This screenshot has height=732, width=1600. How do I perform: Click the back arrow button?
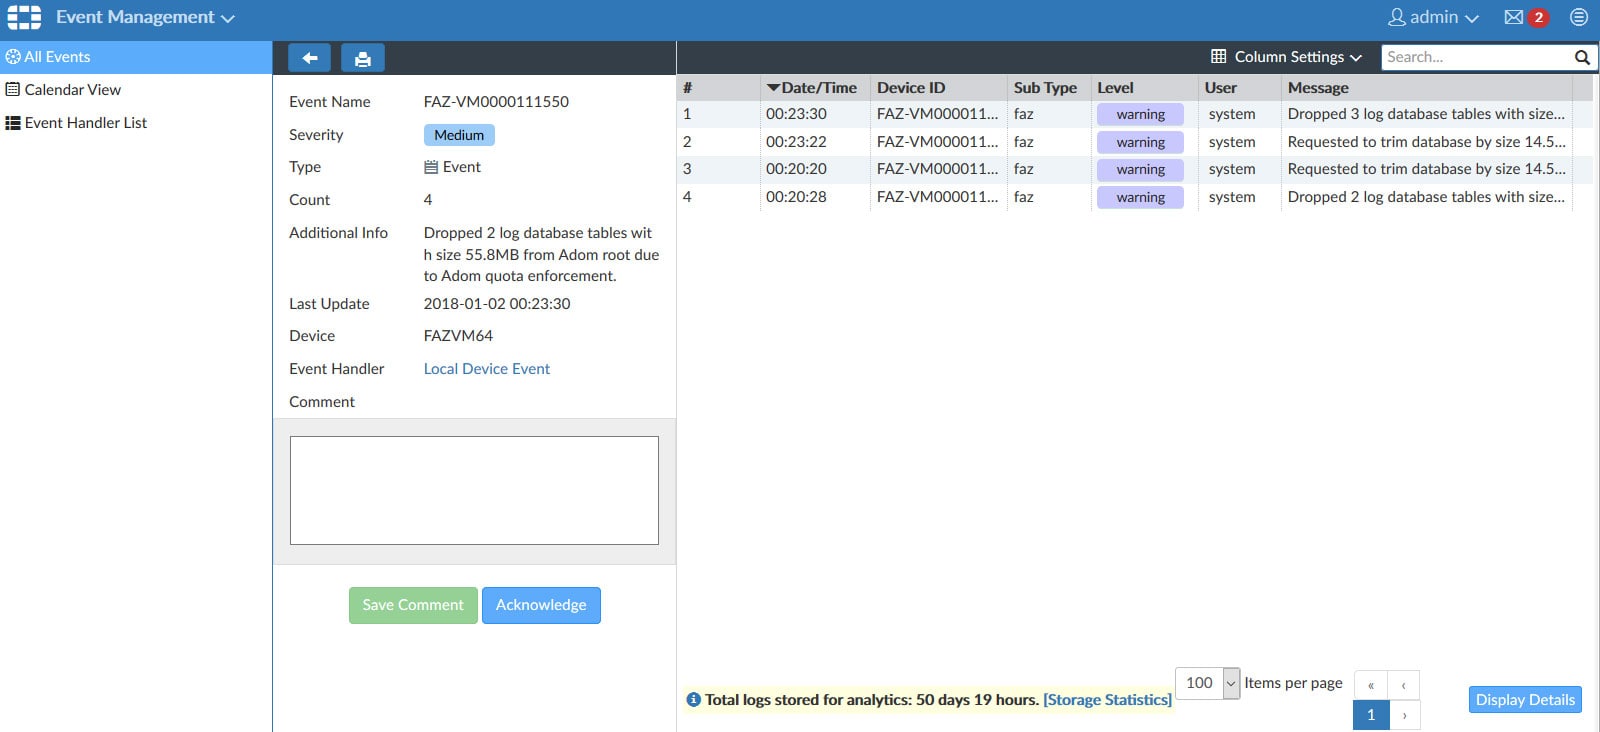tap(309, 58)
